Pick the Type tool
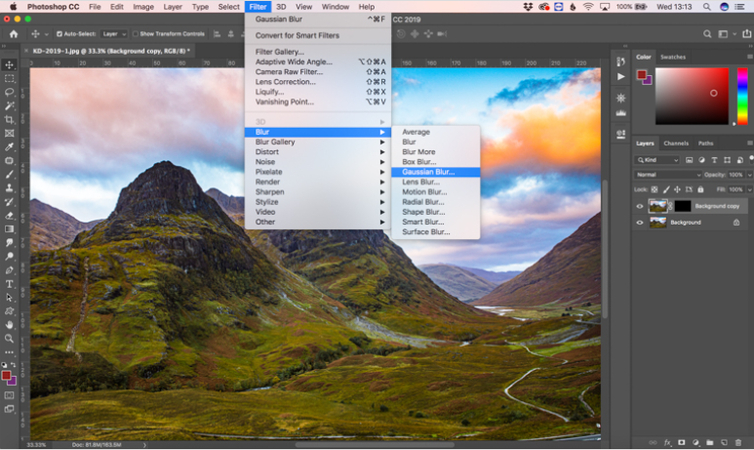The height and width of the screenshot is (450, 754). coord(10,283)
